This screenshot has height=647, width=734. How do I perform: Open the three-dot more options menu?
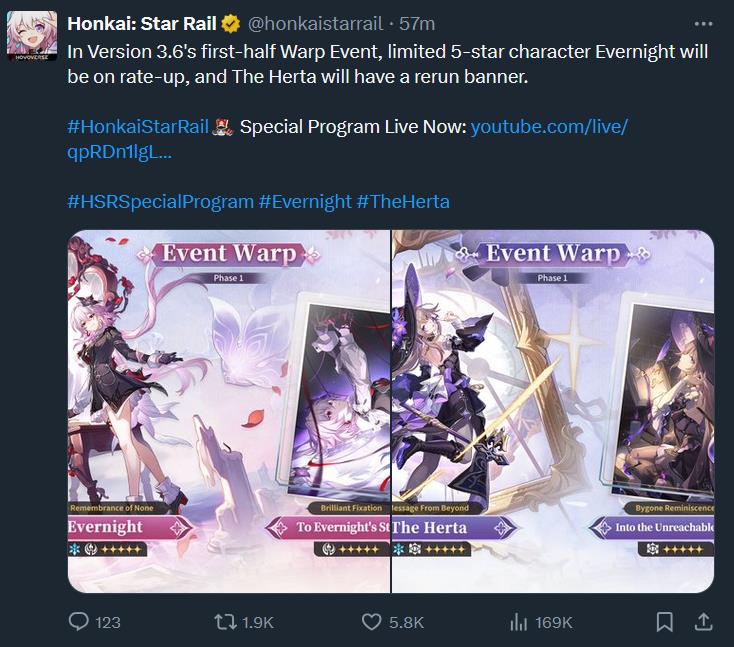(x=703, y=24)
